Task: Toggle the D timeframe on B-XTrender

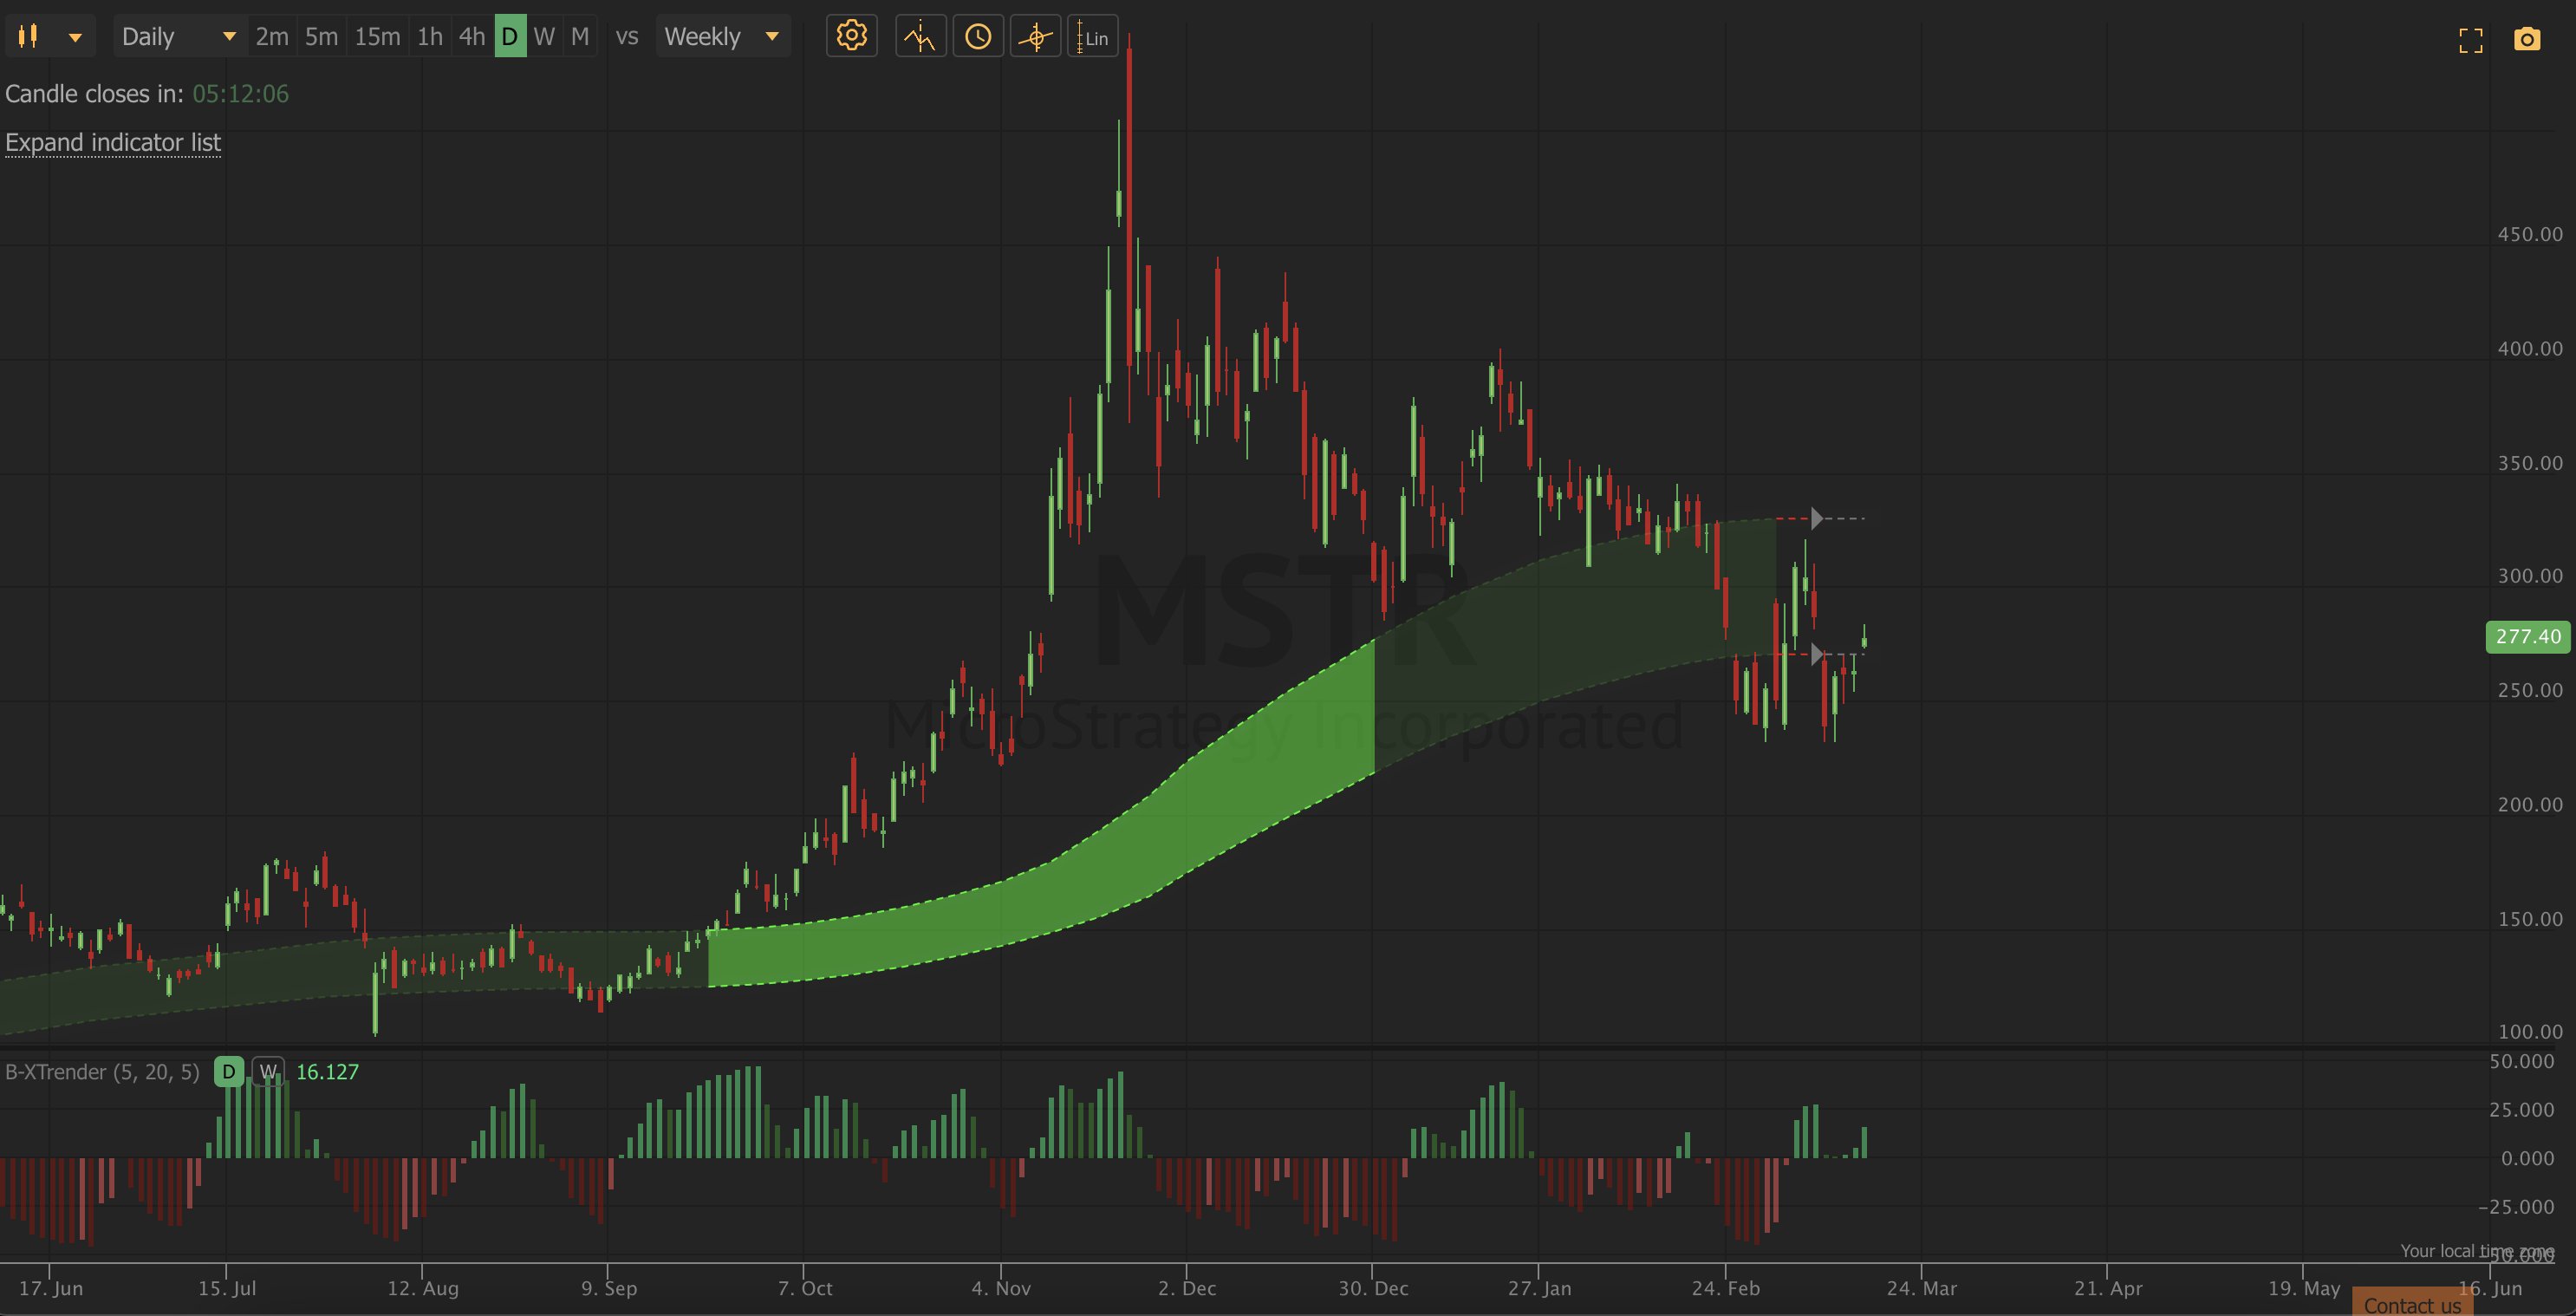Action: [229, 1072]
